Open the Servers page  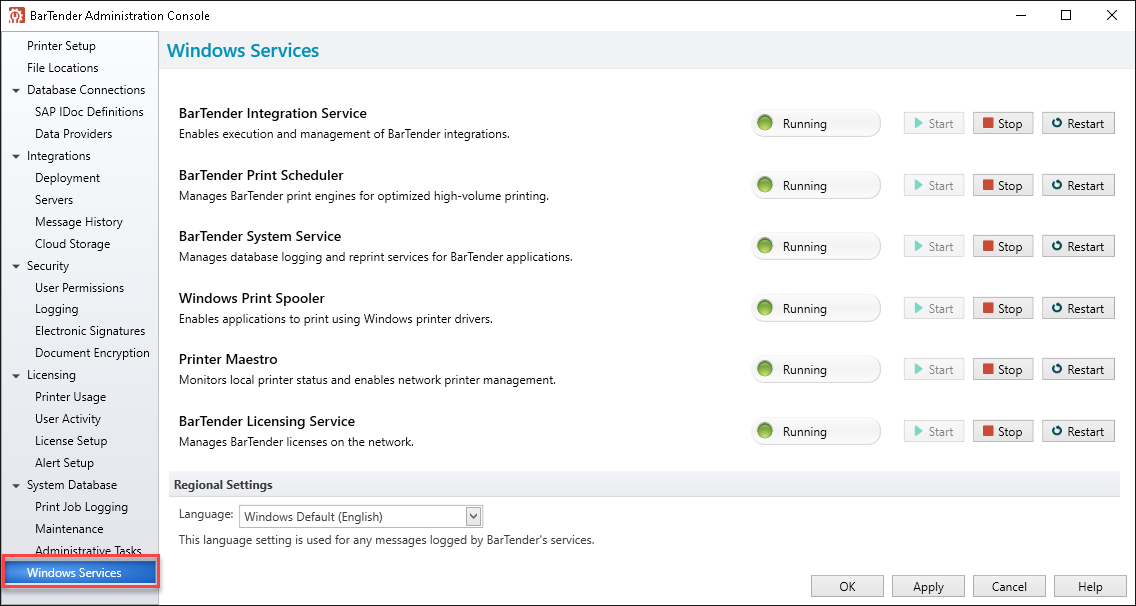click(54, 199)
